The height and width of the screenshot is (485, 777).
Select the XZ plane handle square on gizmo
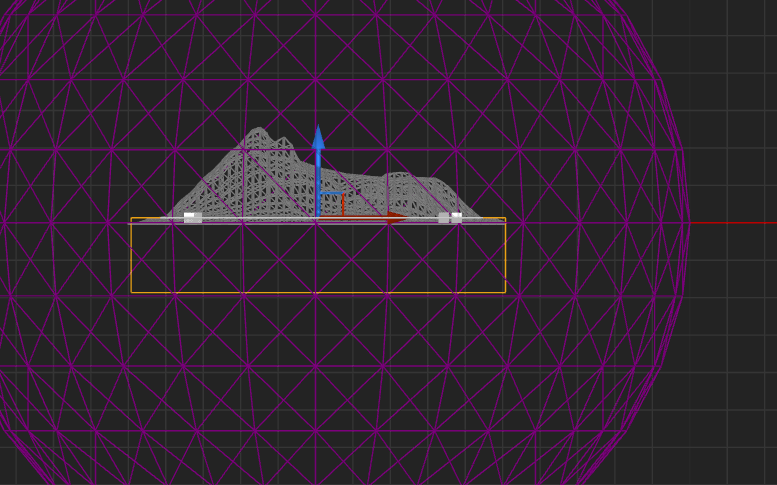click(x=331, y=205)
